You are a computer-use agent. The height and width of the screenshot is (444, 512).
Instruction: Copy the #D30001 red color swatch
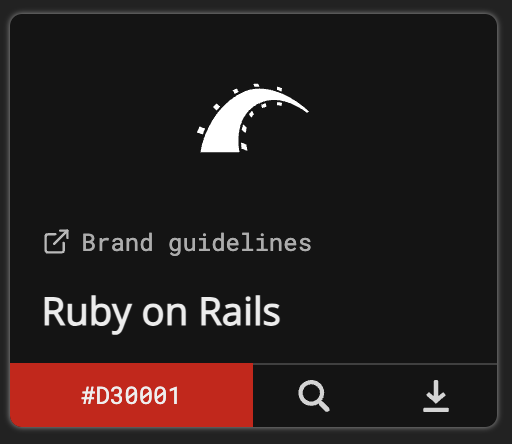[131, 395]
